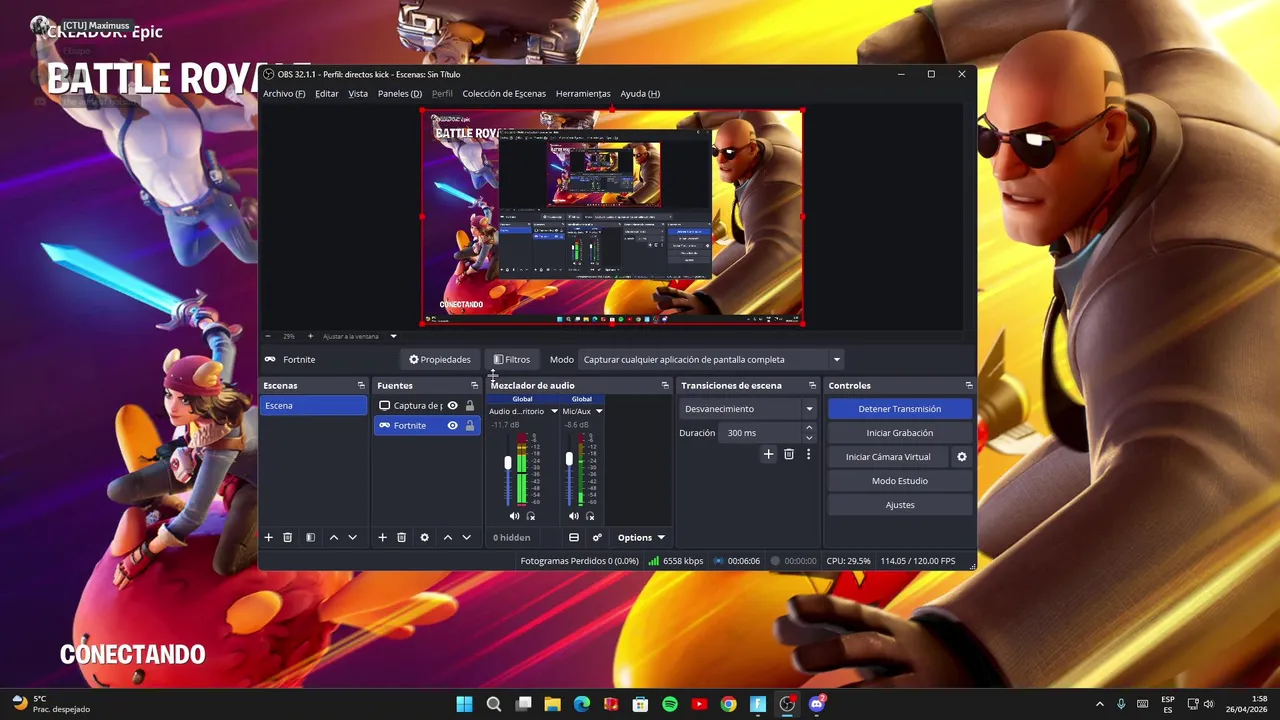Viewport: 1280px width, 720px height.
Task: Open Ajustes settings button
Action: tap(899, 505)
